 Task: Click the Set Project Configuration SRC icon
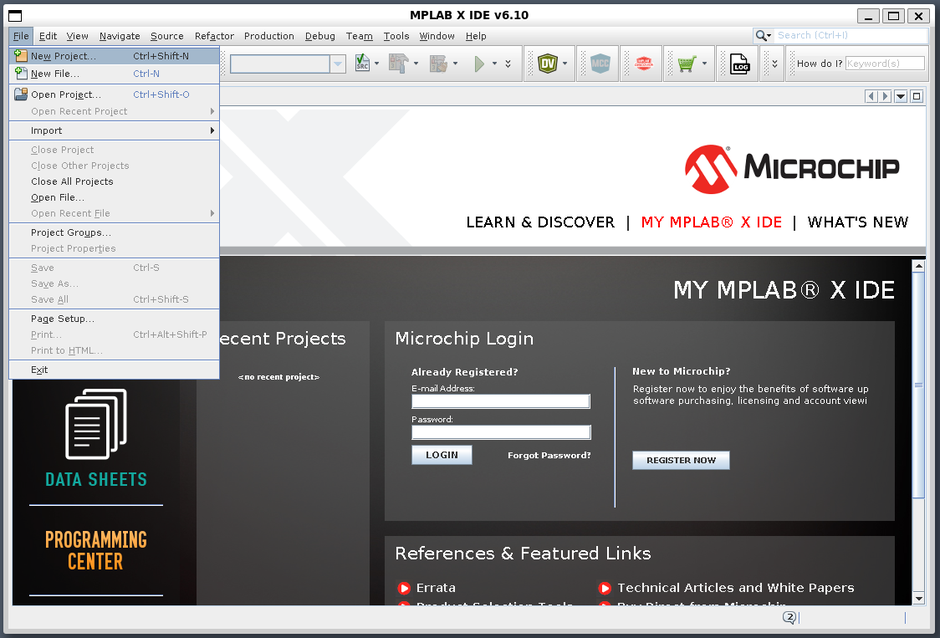coord(362,64)
